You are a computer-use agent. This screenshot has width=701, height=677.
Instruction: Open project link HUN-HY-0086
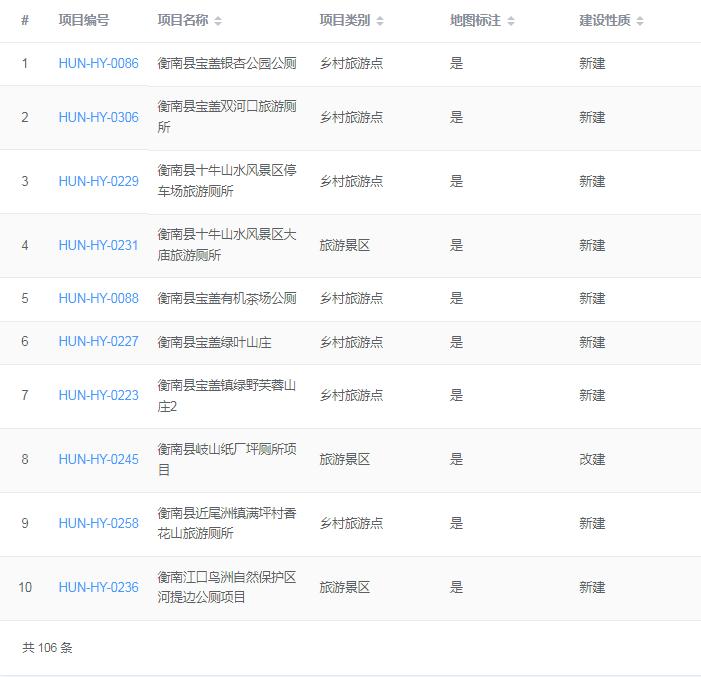tap(98, 64)
